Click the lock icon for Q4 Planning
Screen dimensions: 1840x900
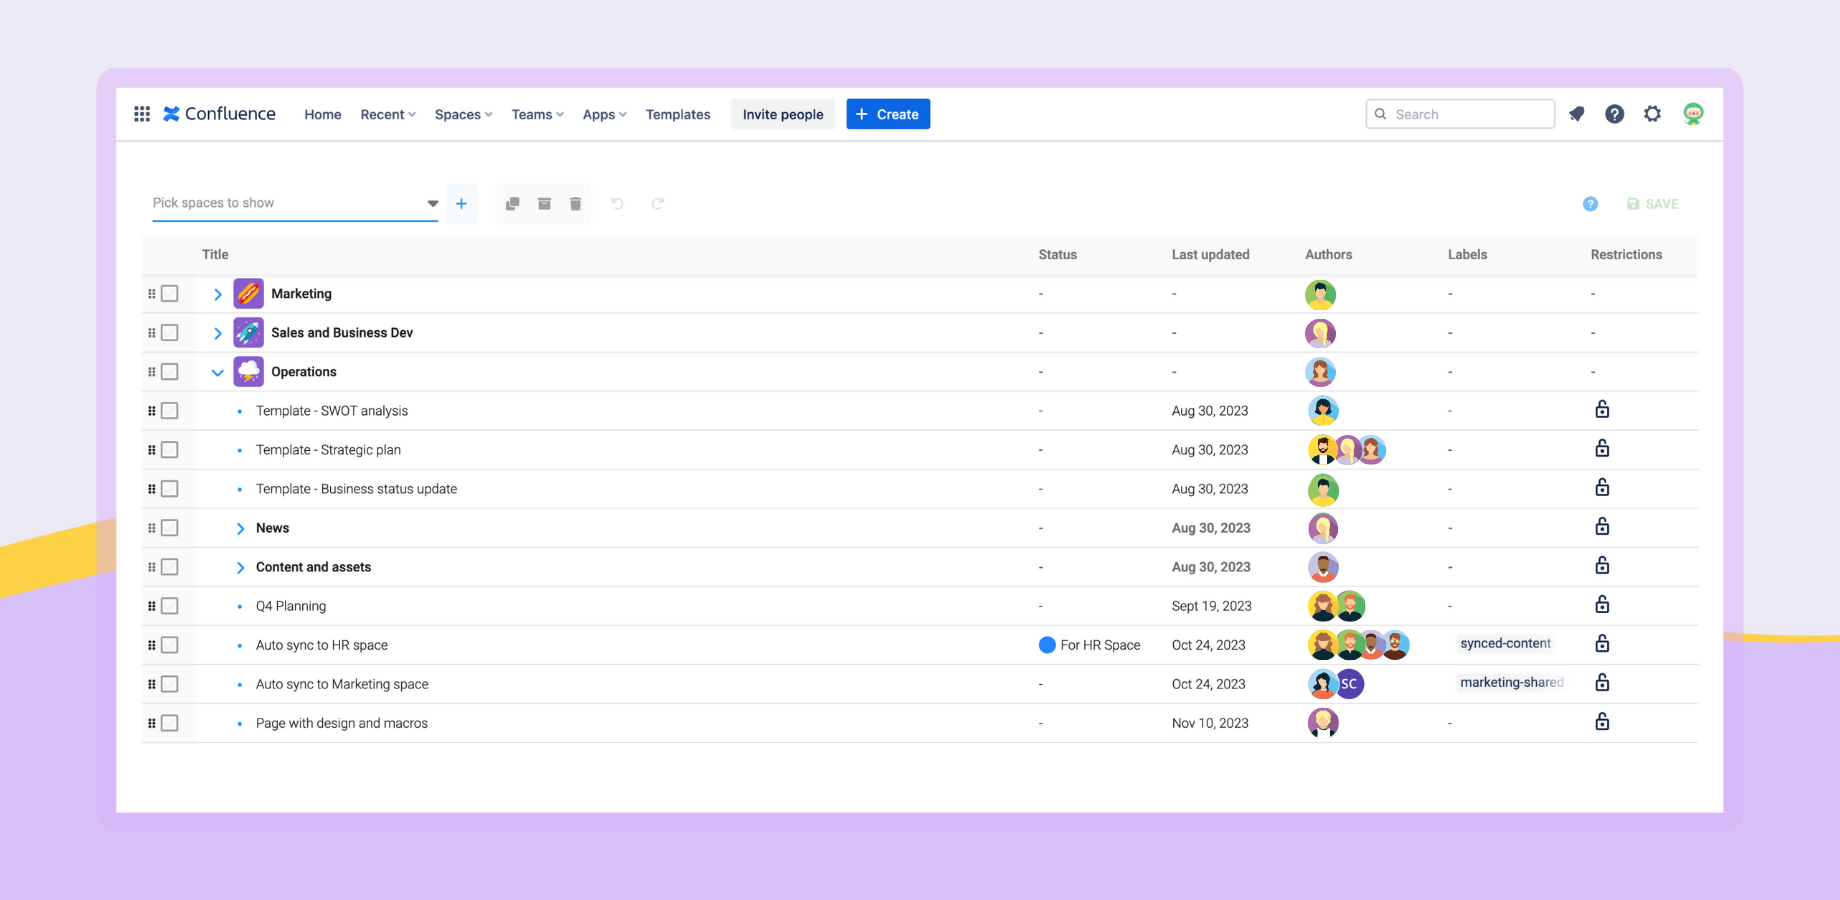coord(1602,605)
